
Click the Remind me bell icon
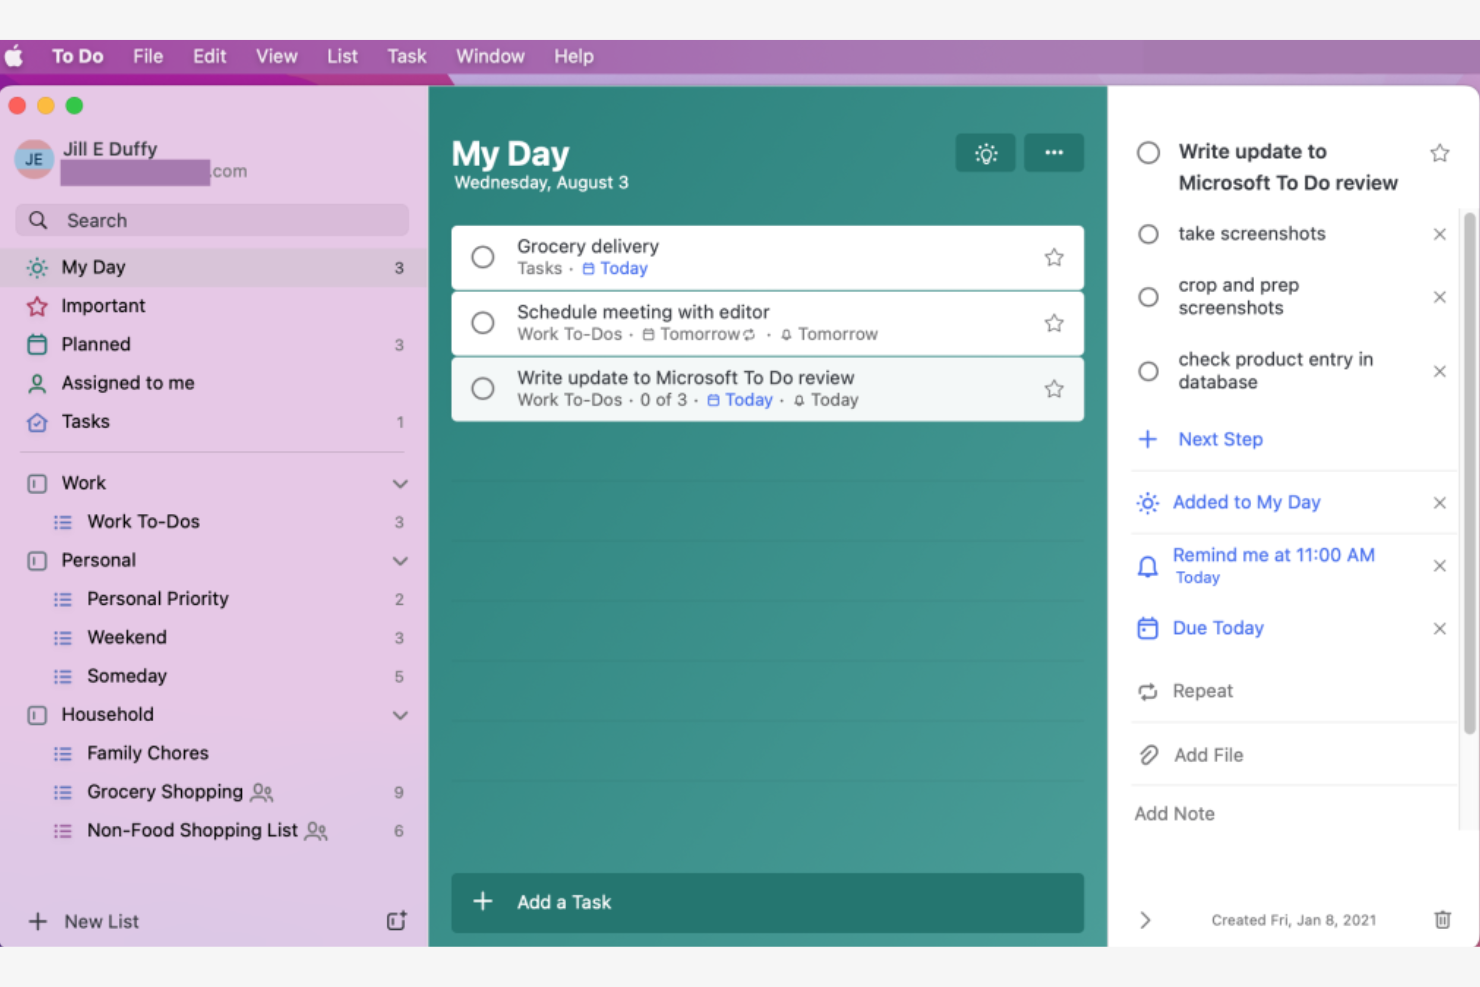pos(1148,567)
